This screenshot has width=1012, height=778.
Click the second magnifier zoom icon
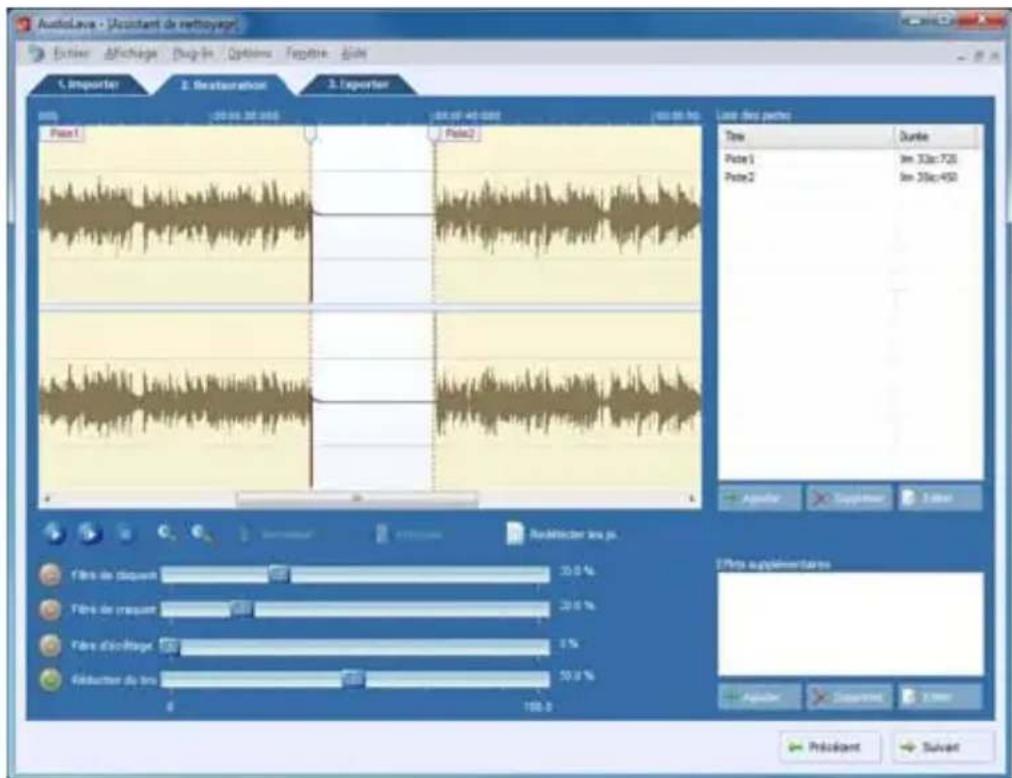(x=201, y=533)
